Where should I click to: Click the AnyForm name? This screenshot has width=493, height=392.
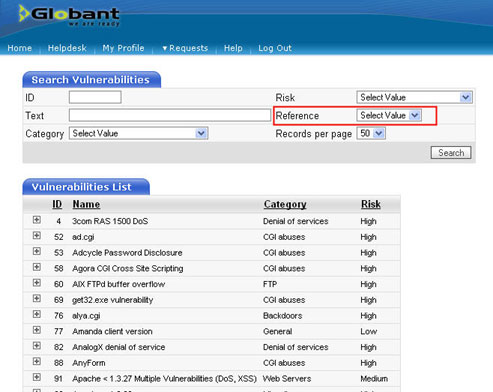click(89, 363)
